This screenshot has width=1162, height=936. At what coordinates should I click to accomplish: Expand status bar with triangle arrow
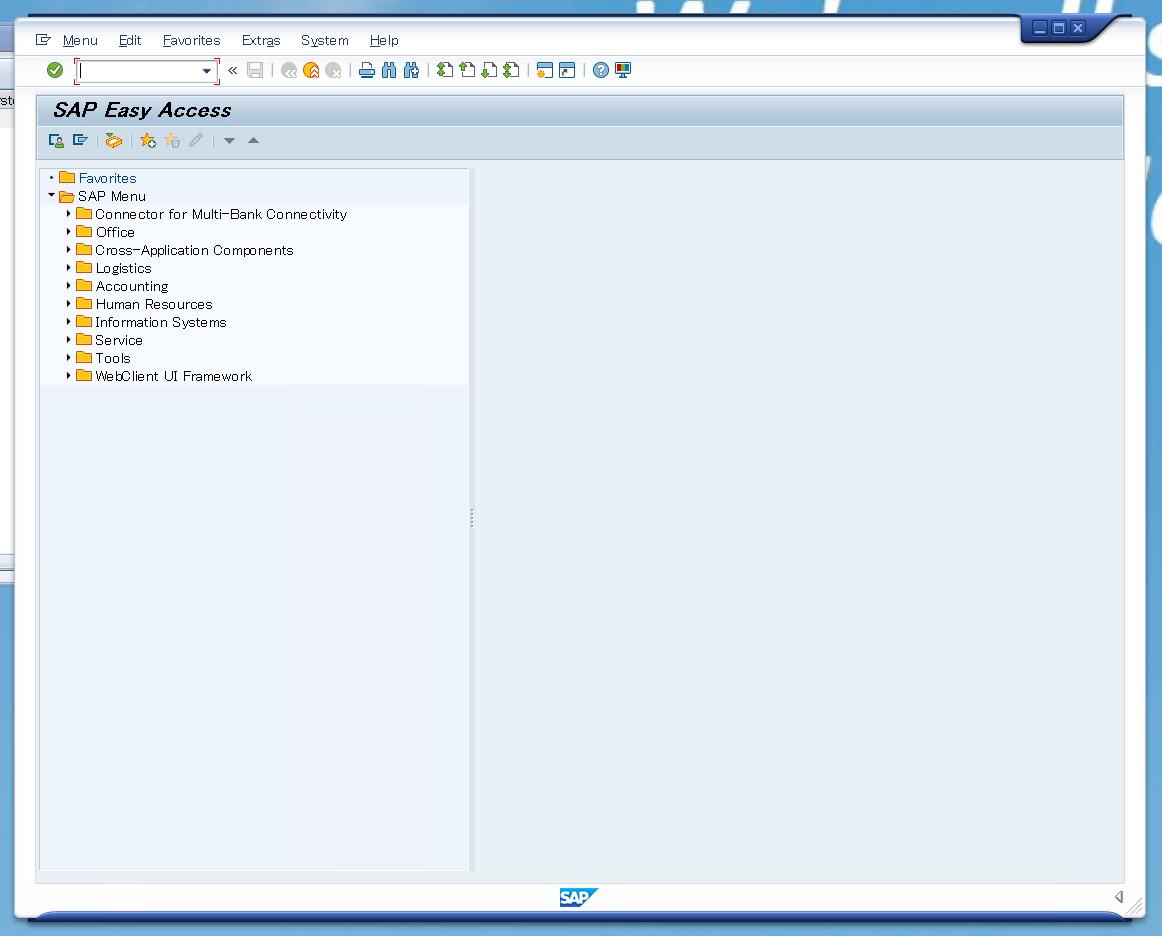(x=1119, y=897)
